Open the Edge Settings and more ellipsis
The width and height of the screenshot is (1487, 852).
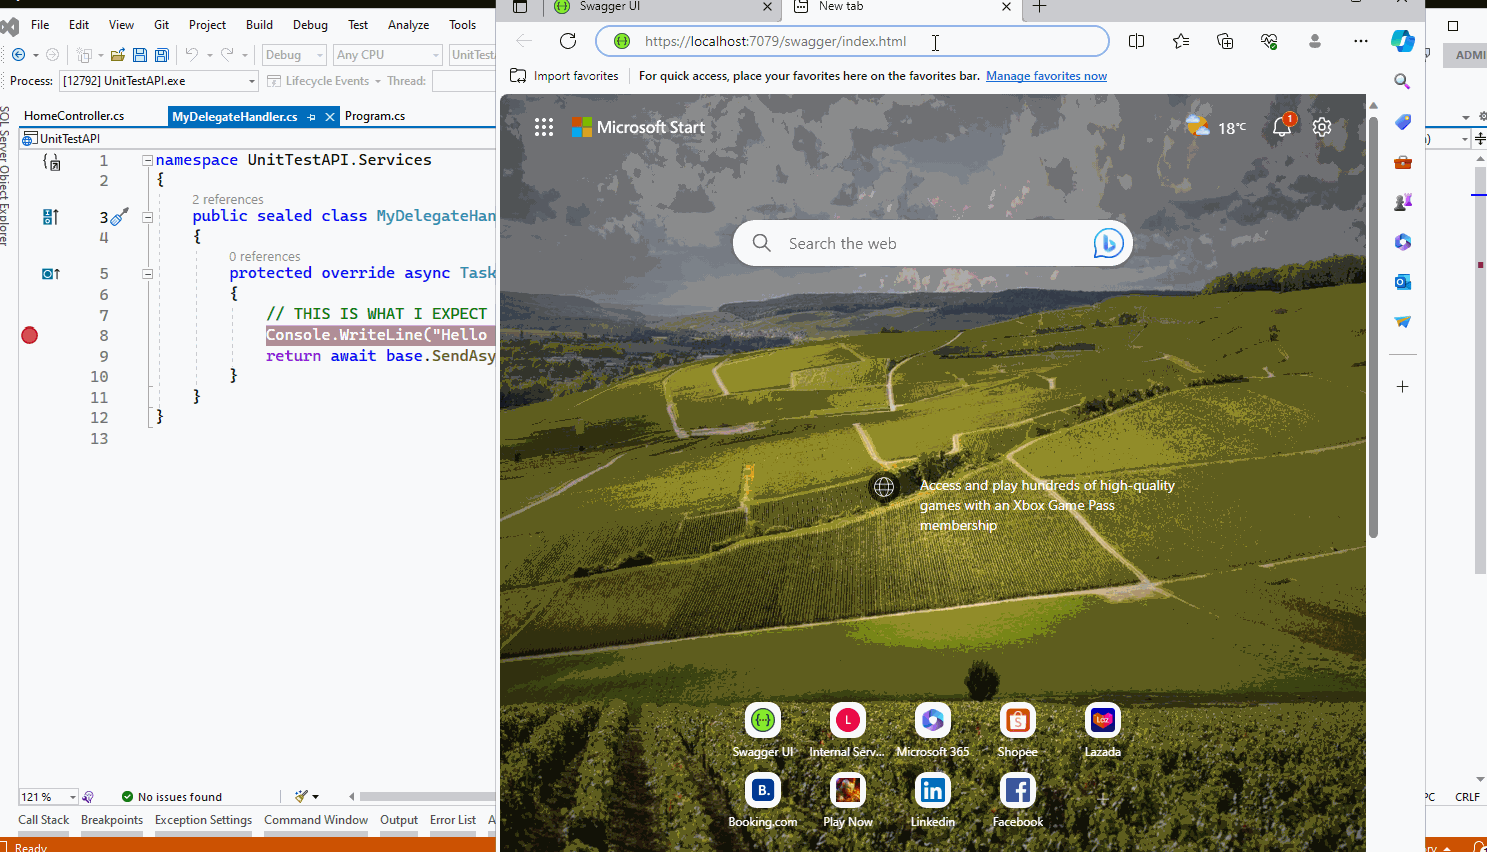point(1361,41)
